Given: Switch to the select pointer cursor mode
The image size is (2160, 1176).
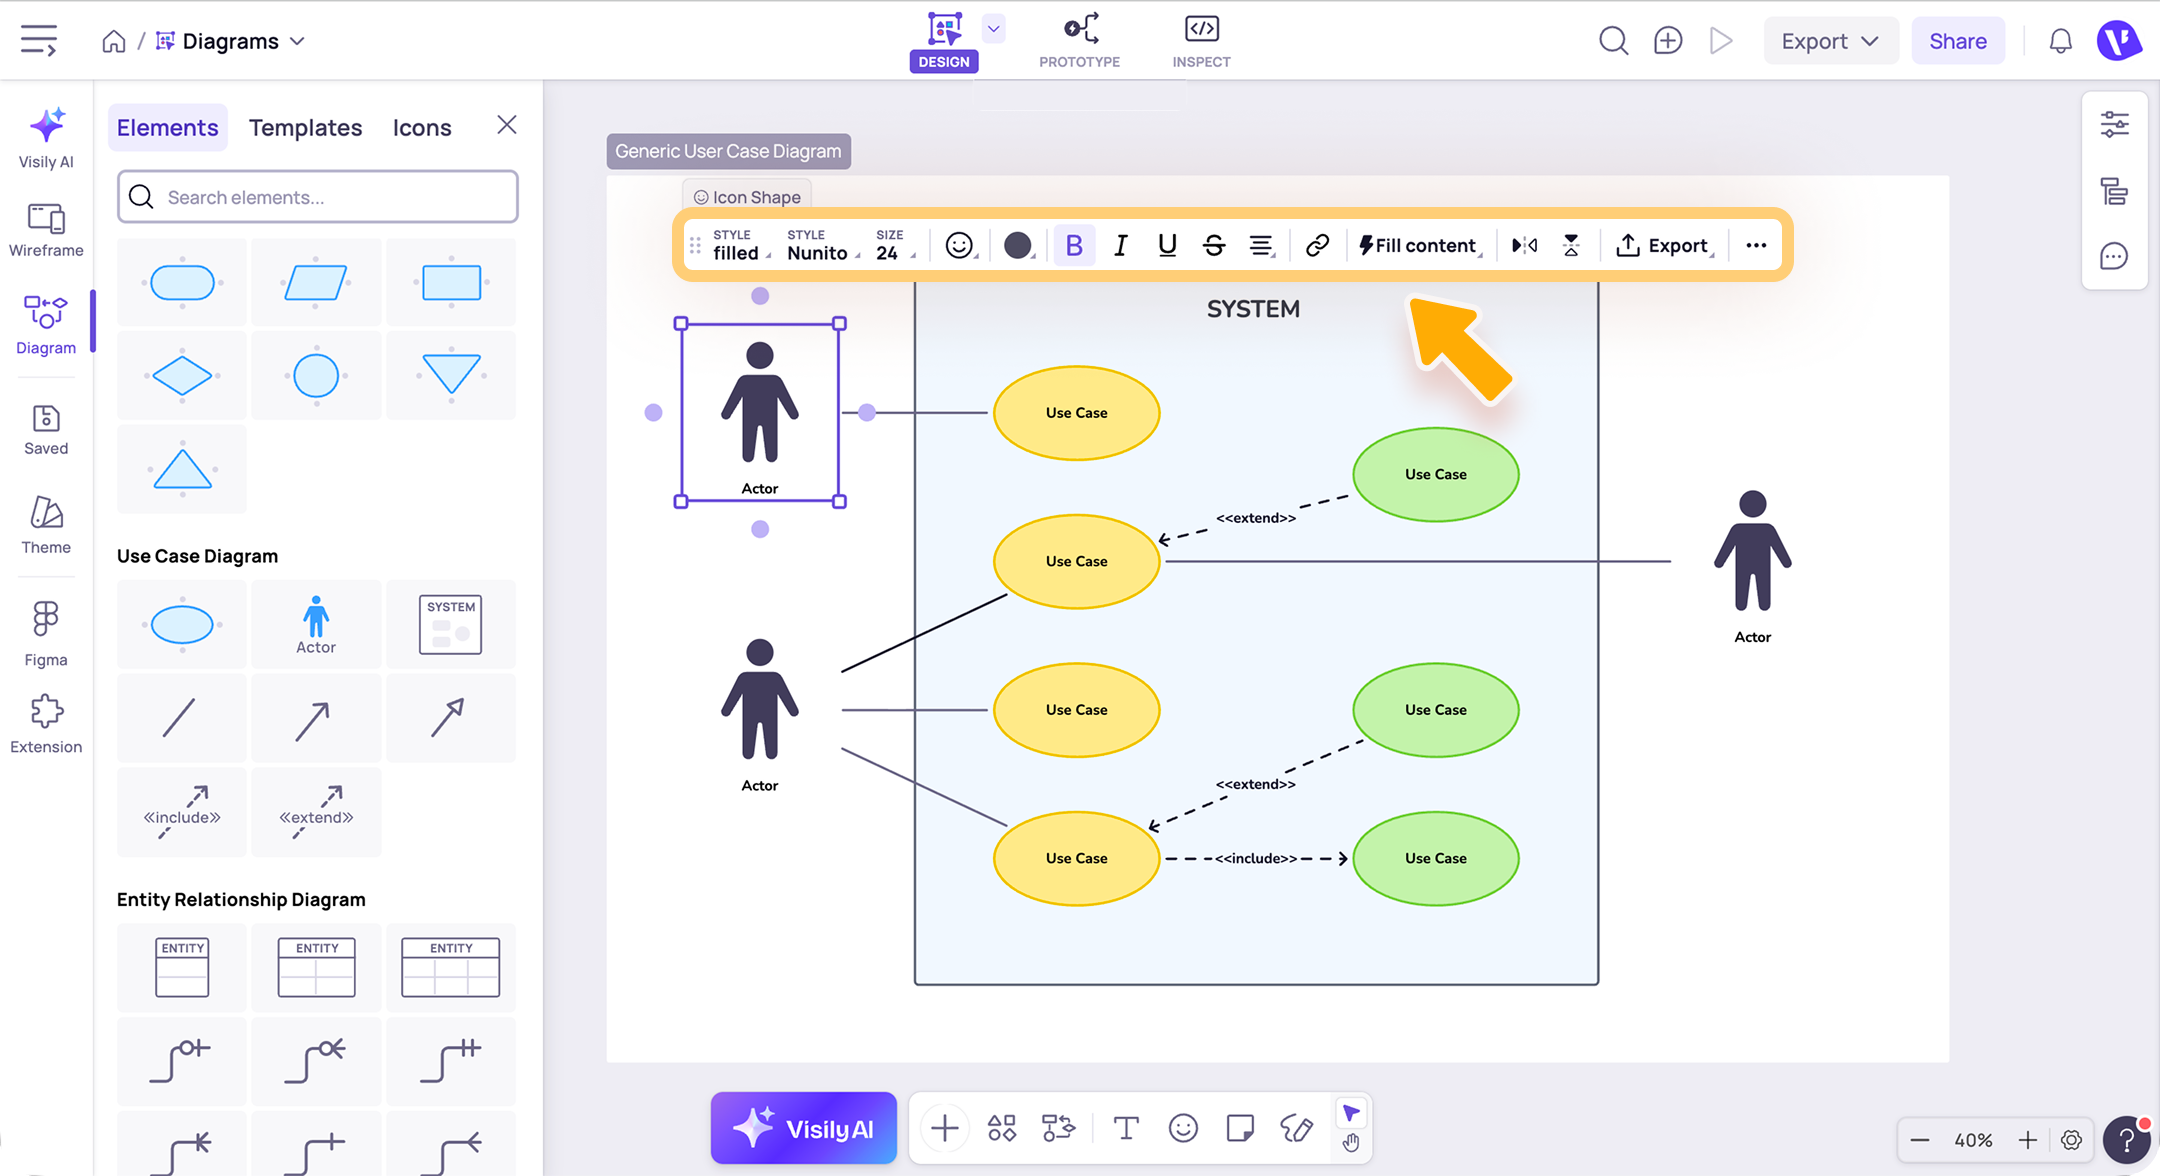Looking at the screenshot, I should [x=1351, y=1113].
